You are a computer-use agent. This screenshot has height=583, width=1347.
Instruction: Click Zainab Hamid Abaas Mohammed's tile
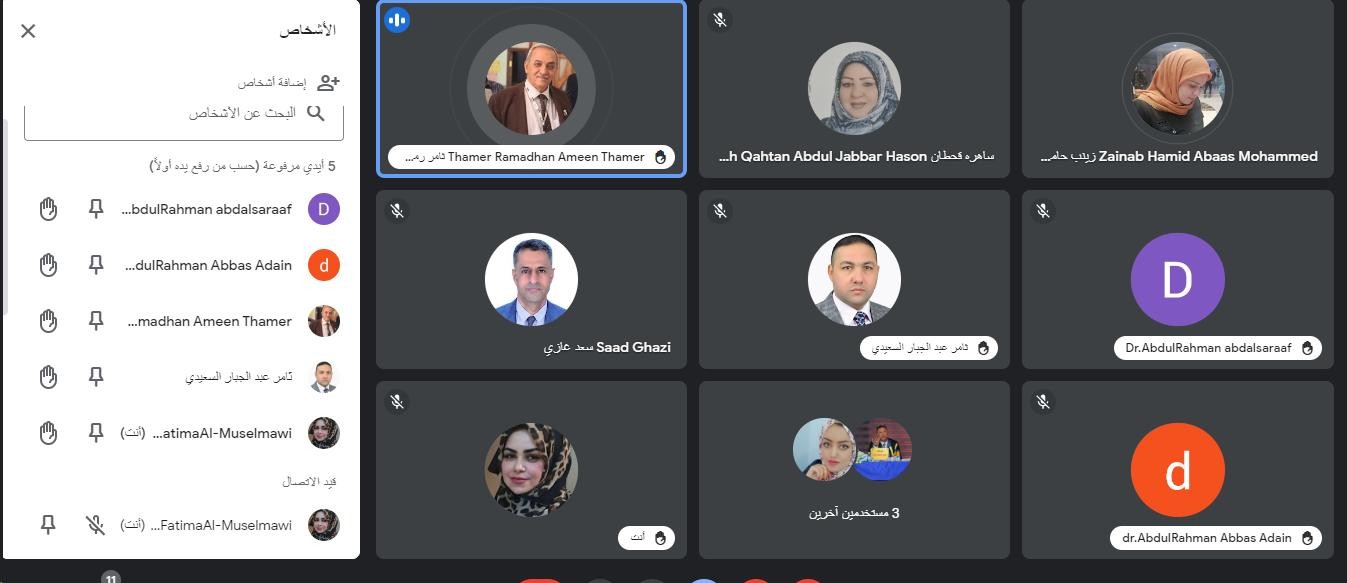1178,89
